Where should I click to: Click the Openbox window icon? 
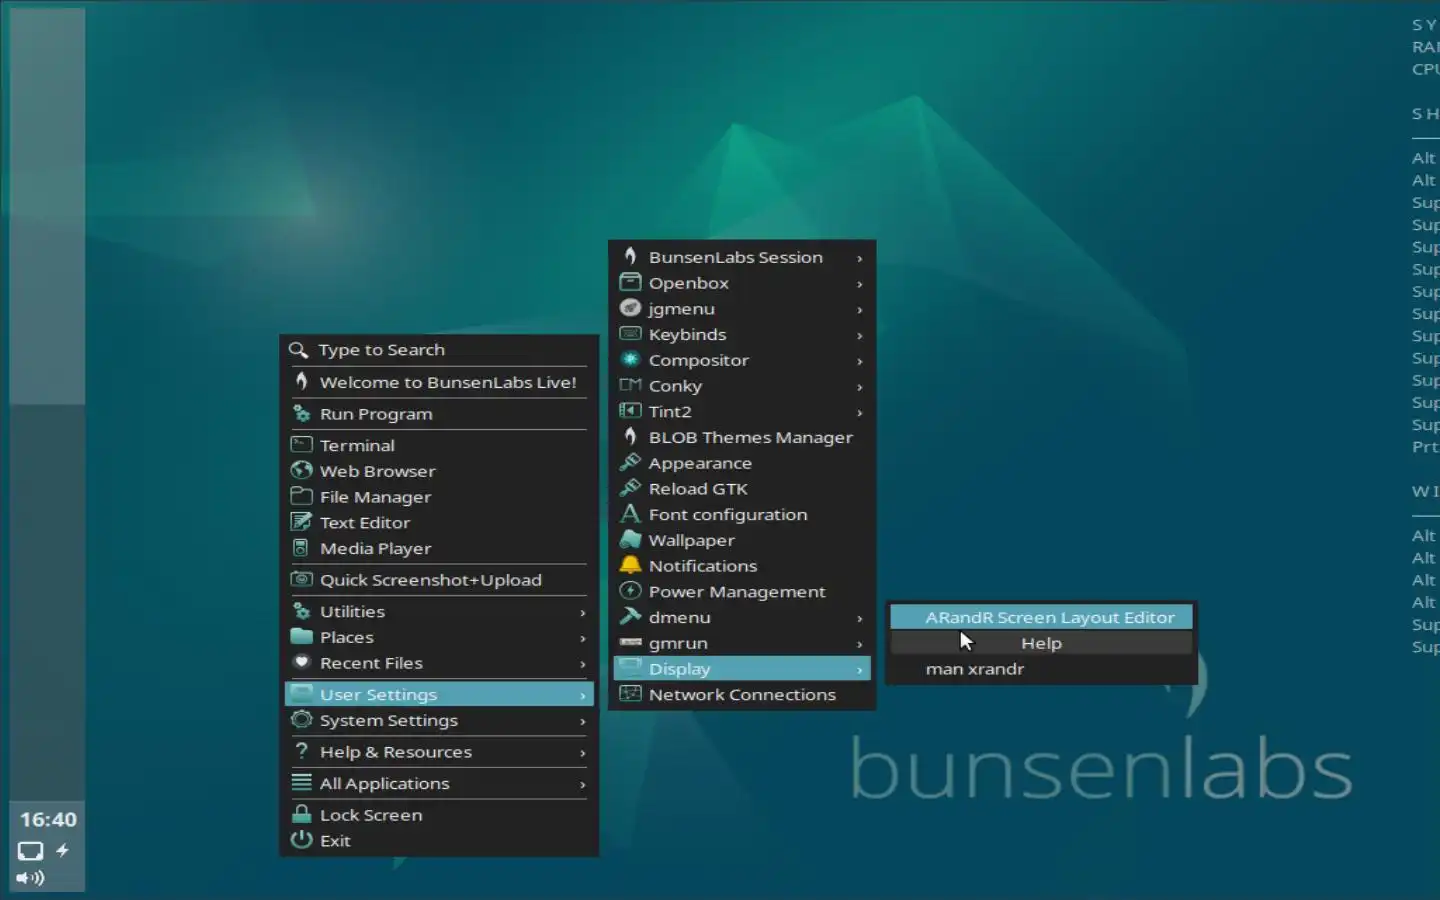(630, 282)
